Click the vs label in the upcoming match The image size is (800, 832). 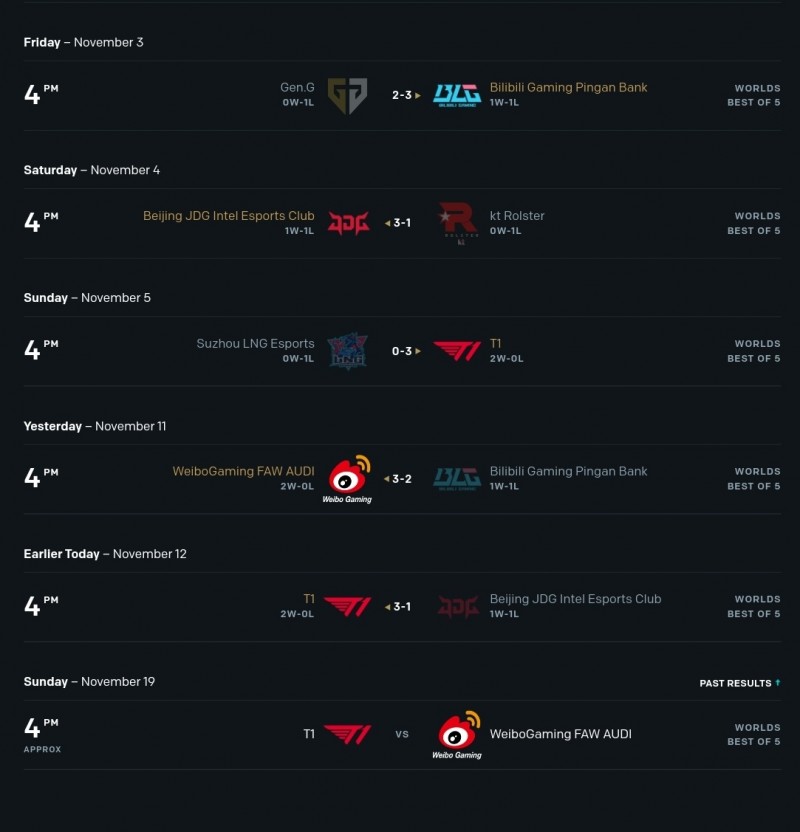402,735
